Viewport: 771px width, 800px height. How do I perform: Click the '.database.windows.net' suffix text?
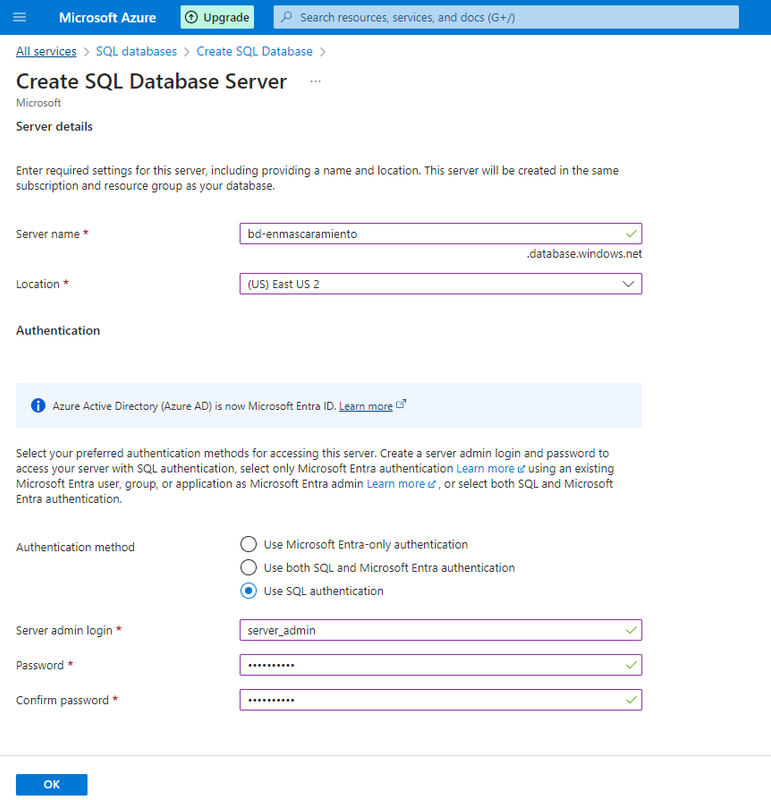pyautogui.click(x=584, y=254)
